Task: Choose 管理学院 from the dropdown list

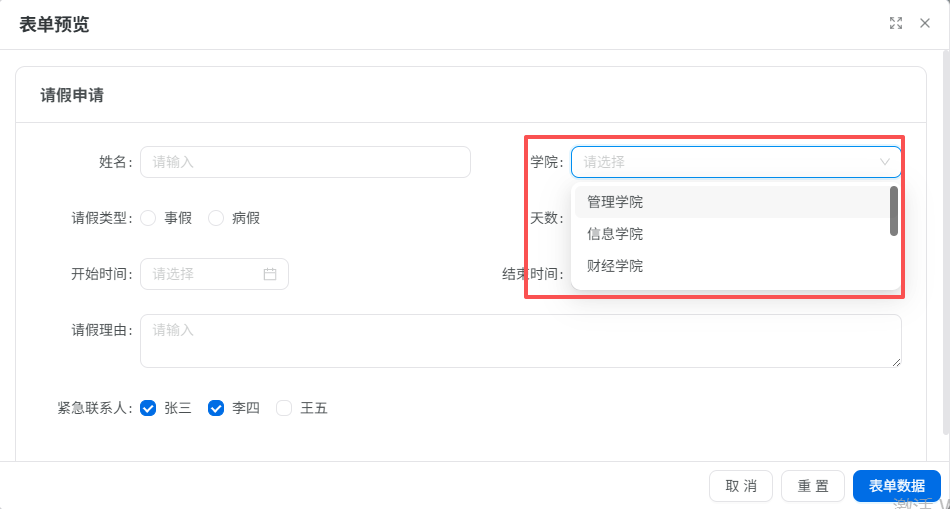Action: tap(732, 202)
